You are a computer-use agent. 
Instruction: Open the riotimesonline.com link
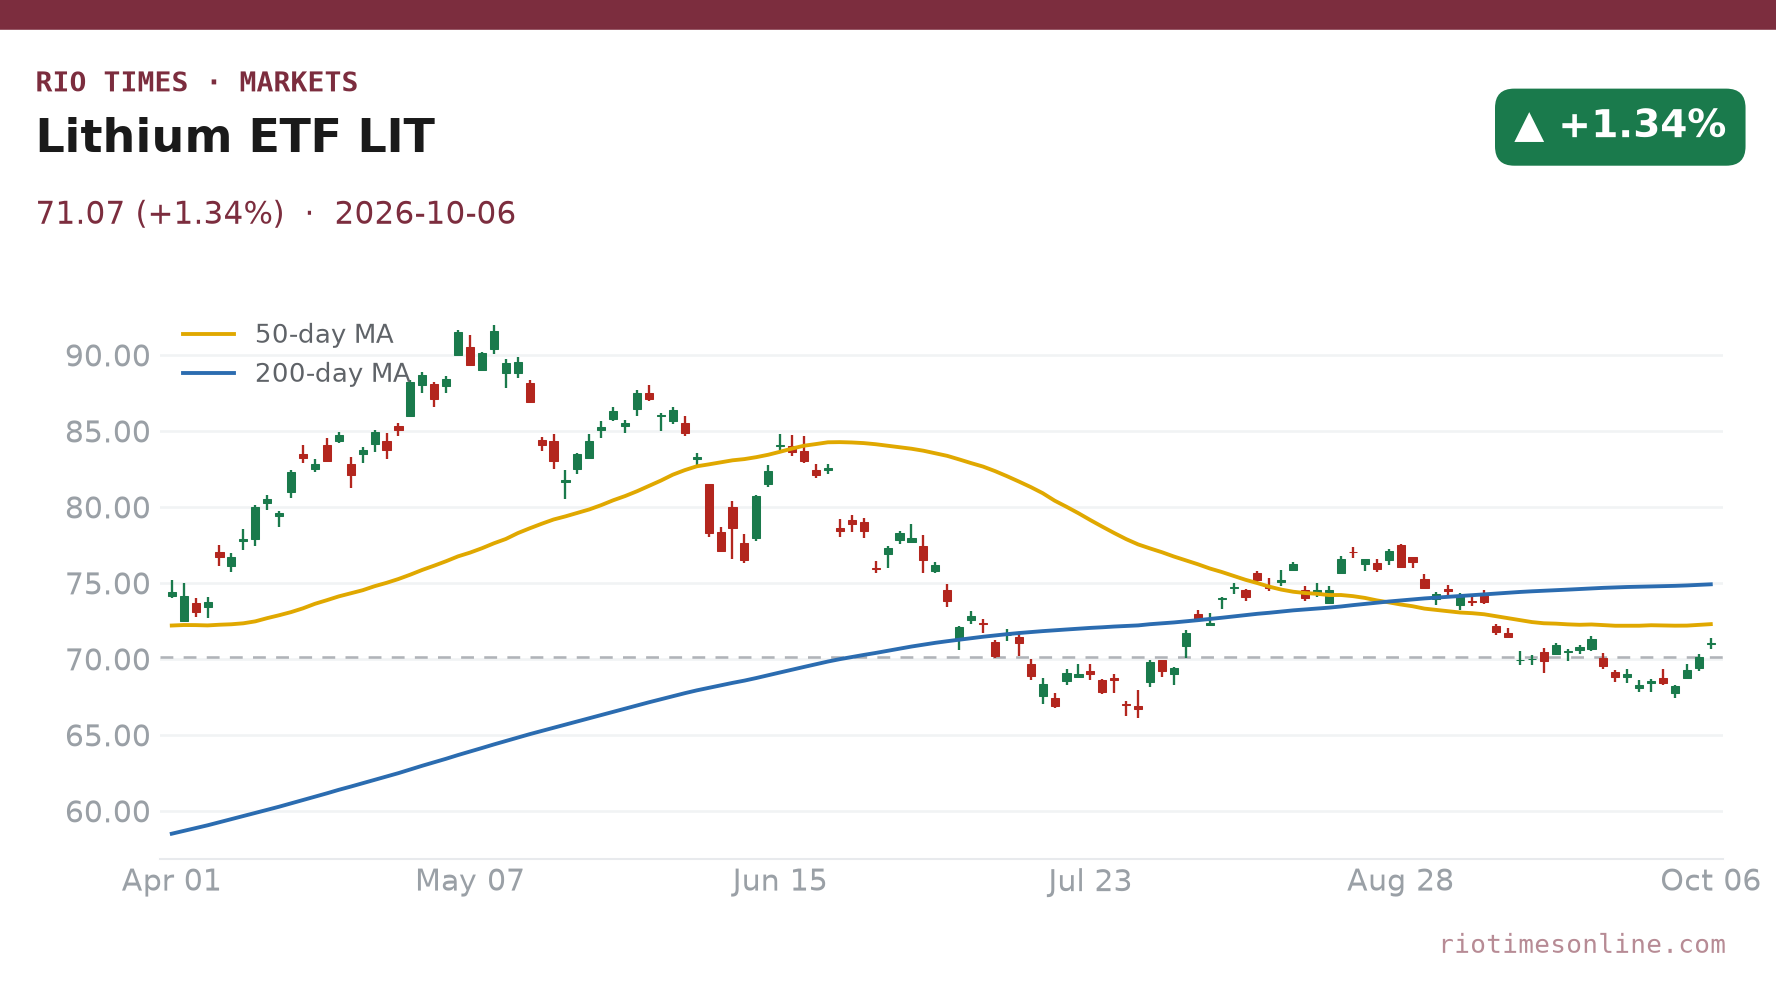click(x=1582, y=944)
